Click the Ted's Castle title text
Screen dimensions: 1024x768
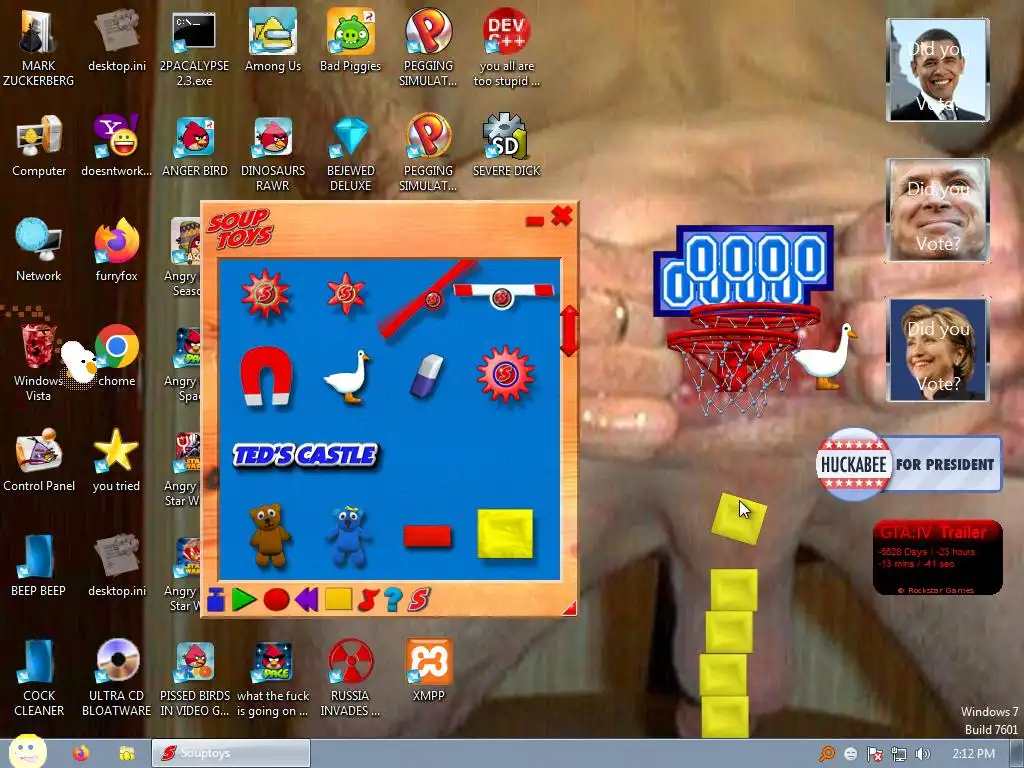click(305, 455)
